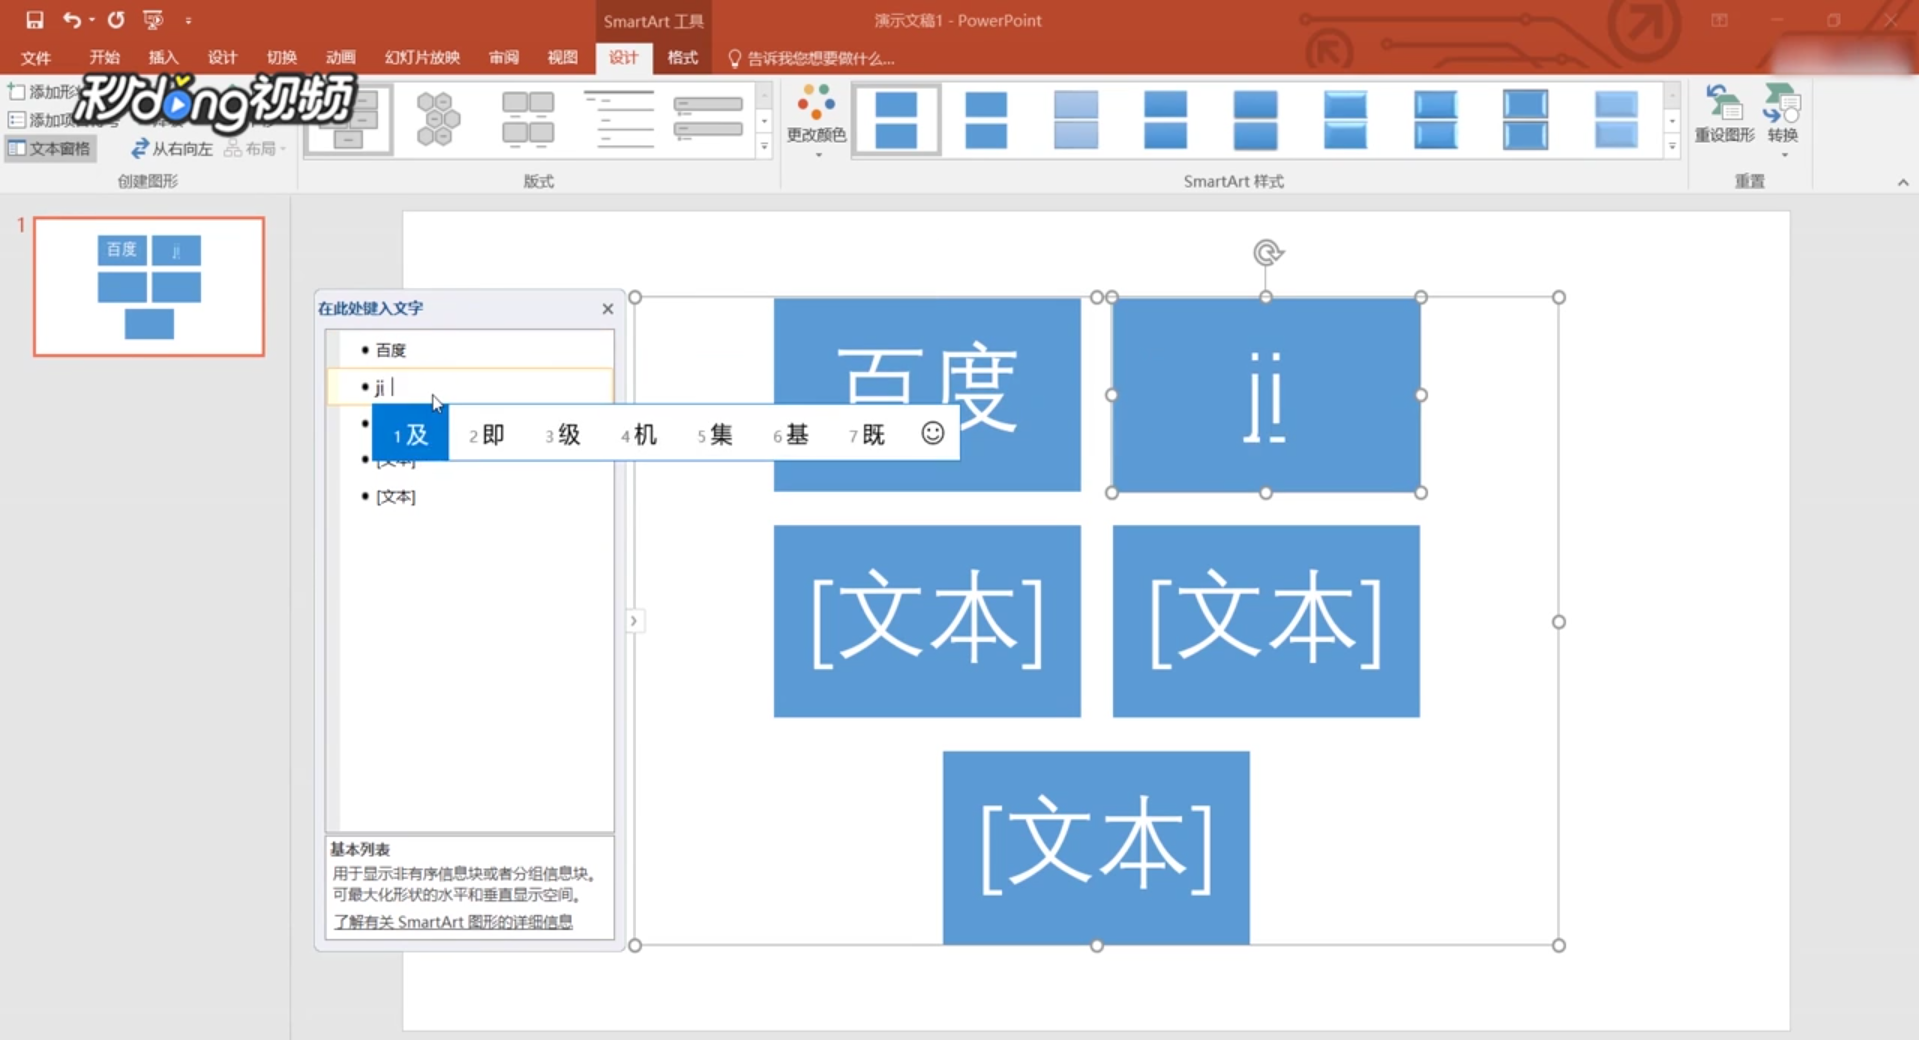Open link 了解有关 SmartArt 图形的详细信息
The image size is (1919, 1040).
tap(453, 922)
